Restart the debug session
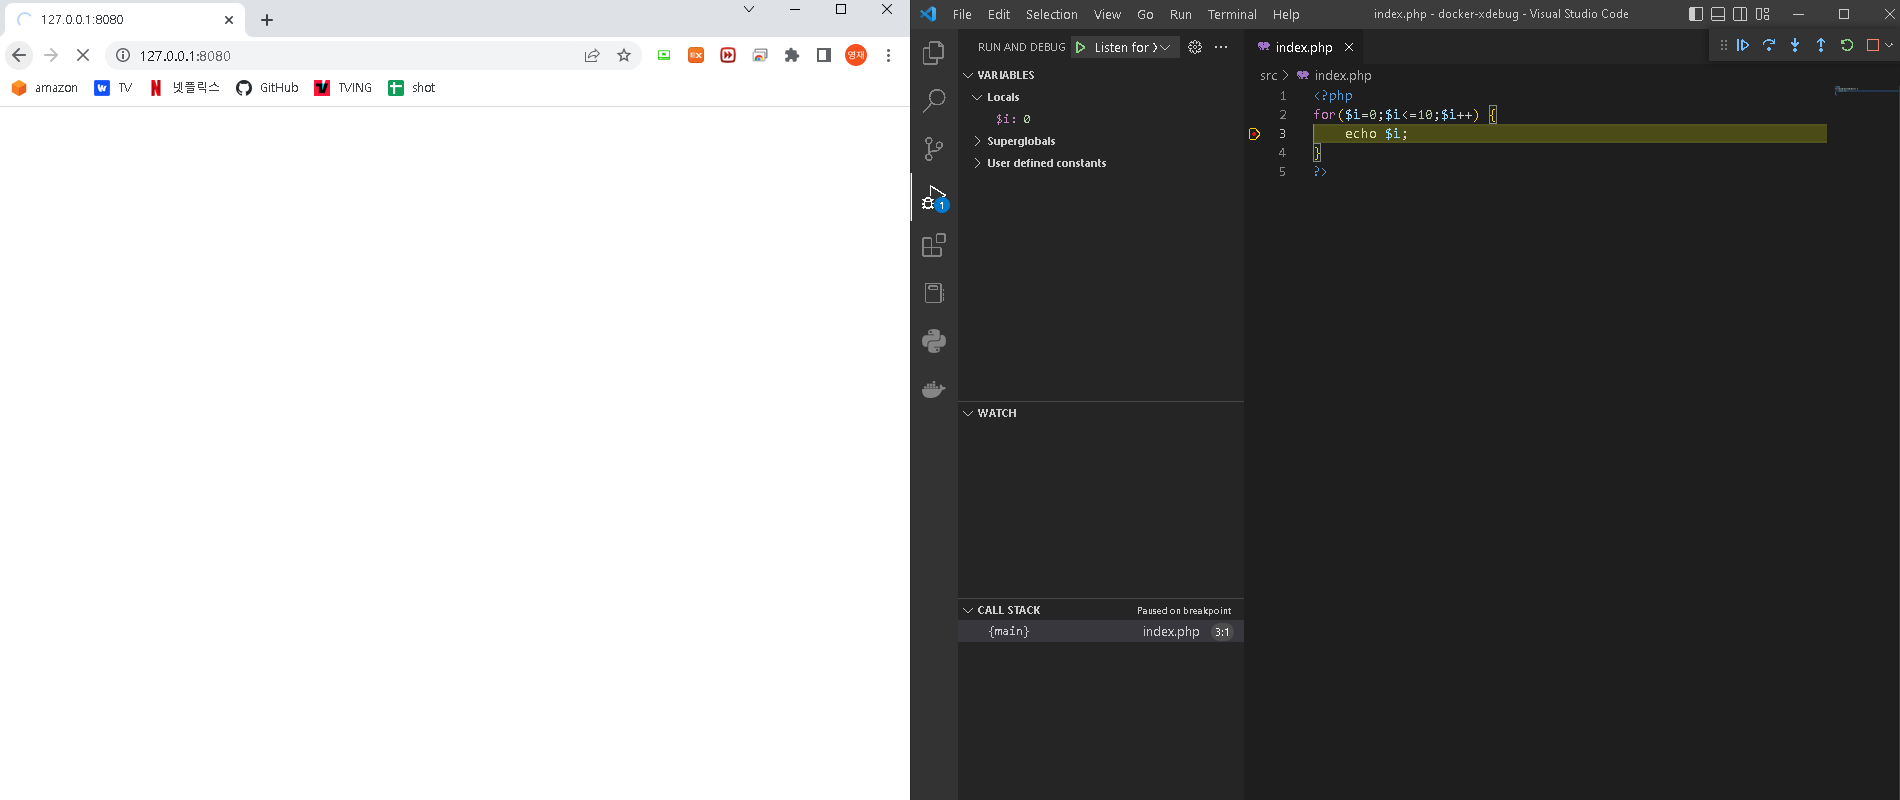Screen dimensions: 1900x800 coord(1847,45)
